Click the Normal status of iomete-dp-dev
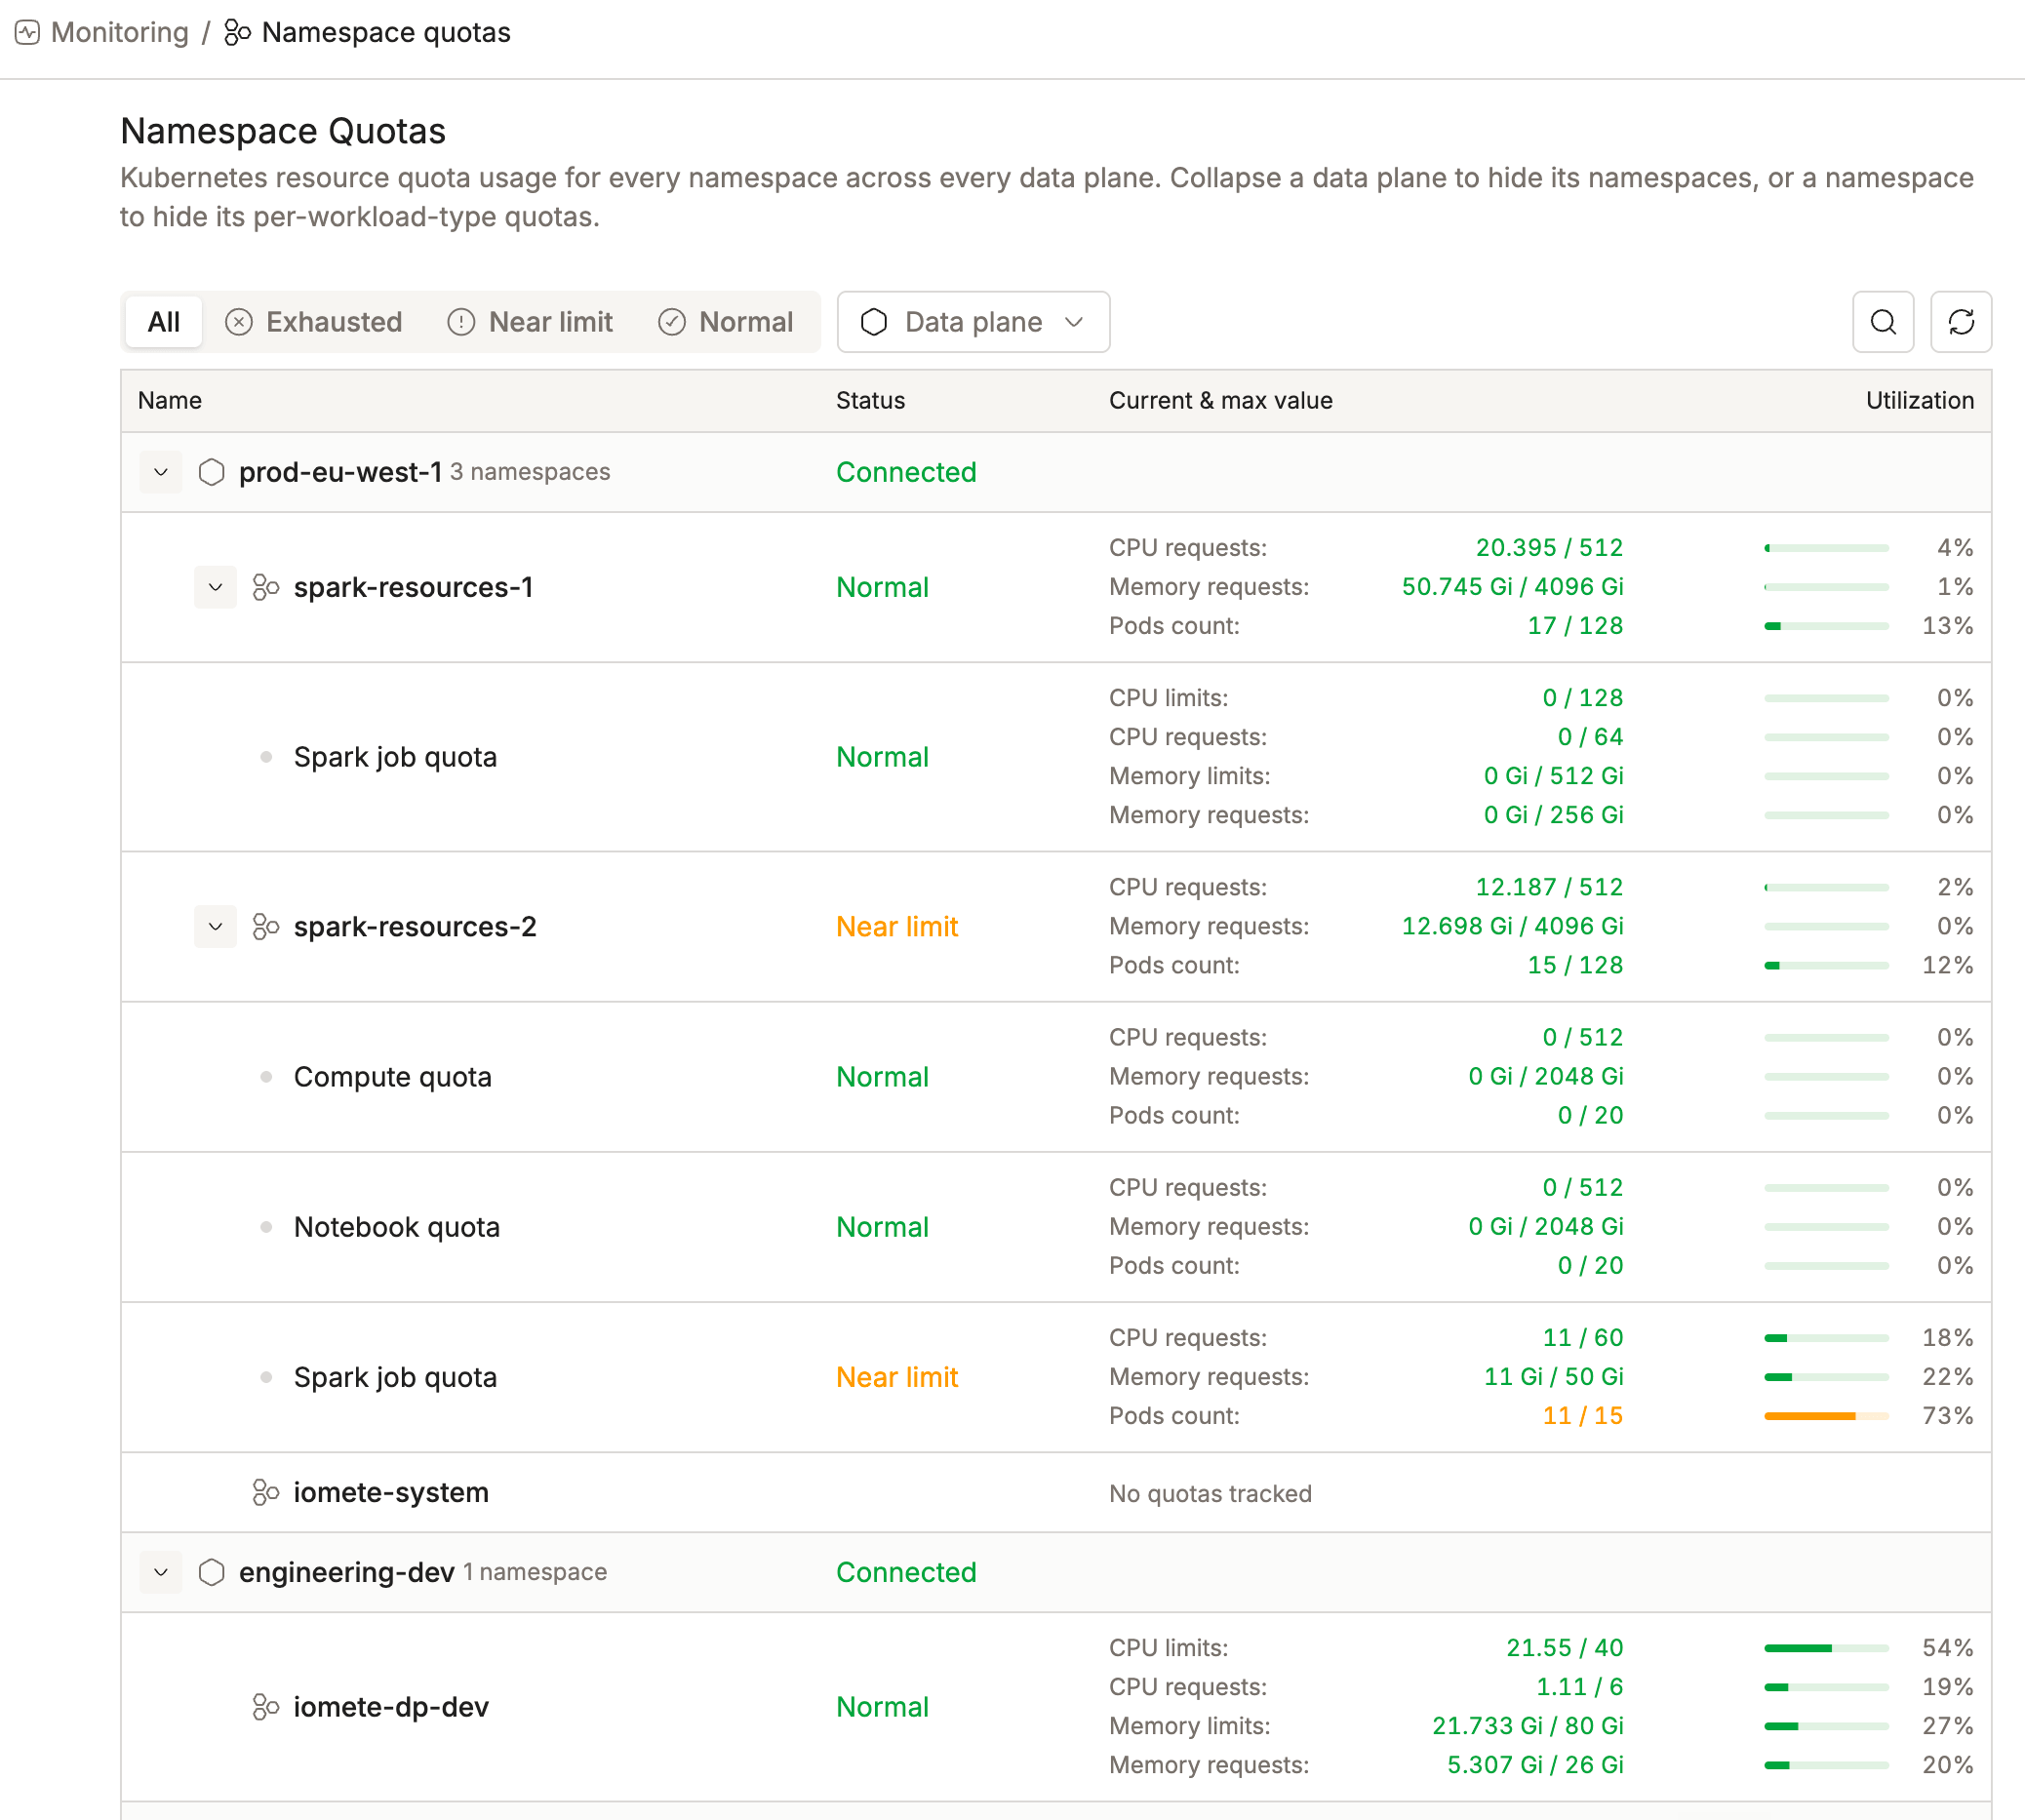Image resolution: width=2025 pixels, height=1820 pixels. click(882, 1707)
